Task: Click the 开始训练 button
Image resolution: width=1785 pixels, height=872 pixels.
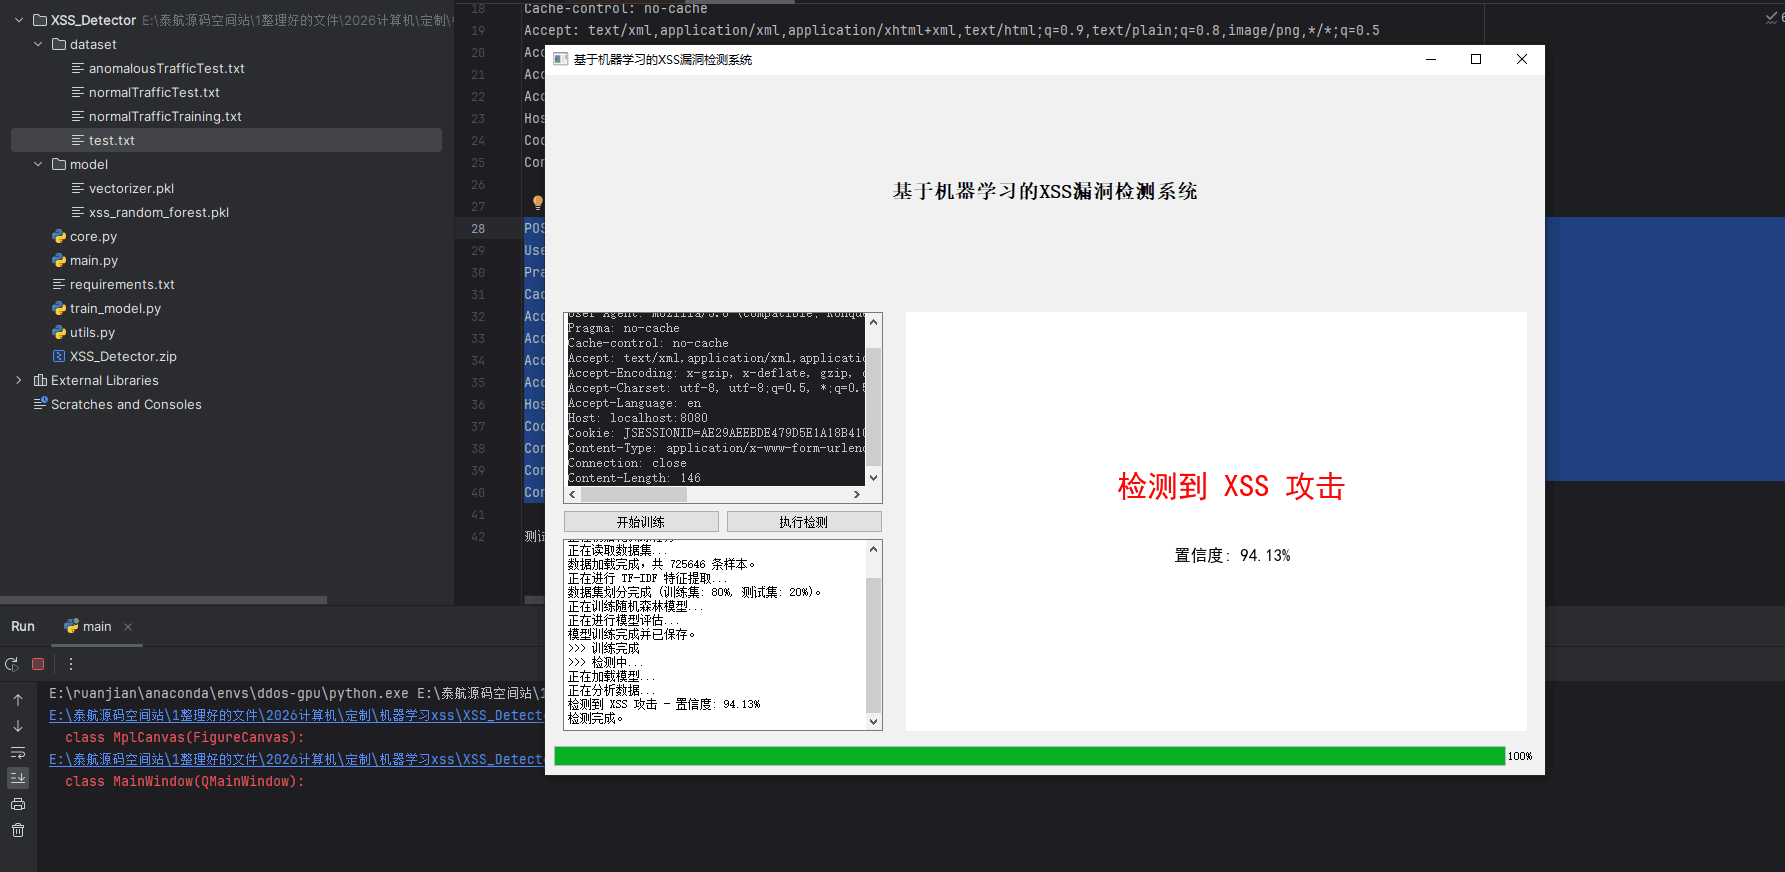Action: 641,522
